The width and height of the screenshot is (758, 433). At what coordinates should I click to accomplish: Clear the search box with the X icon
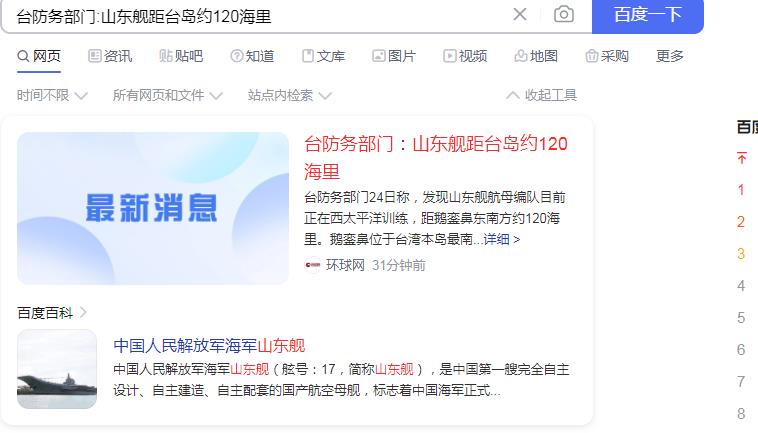pyautogui.click(x=520, y=14)
